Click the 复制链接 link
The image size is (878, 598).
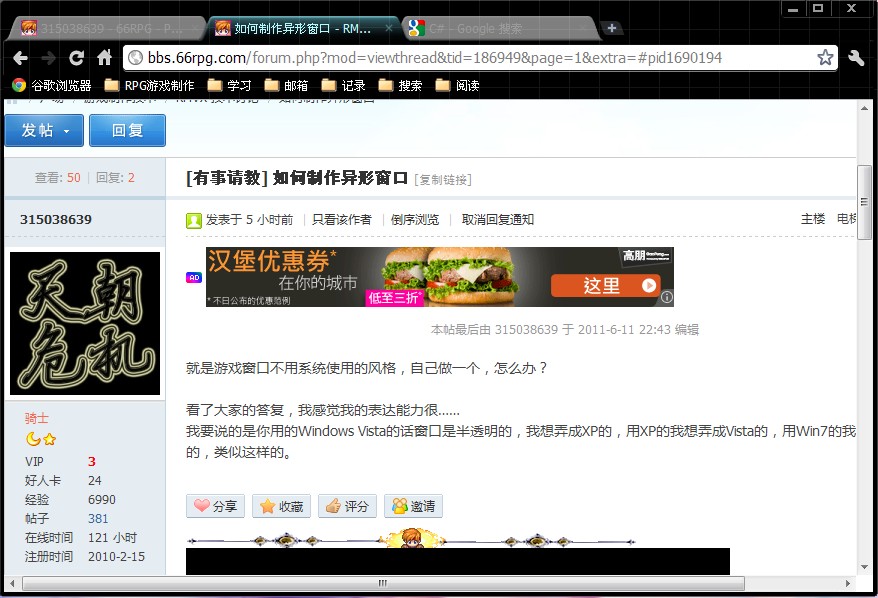click(443, 180)
